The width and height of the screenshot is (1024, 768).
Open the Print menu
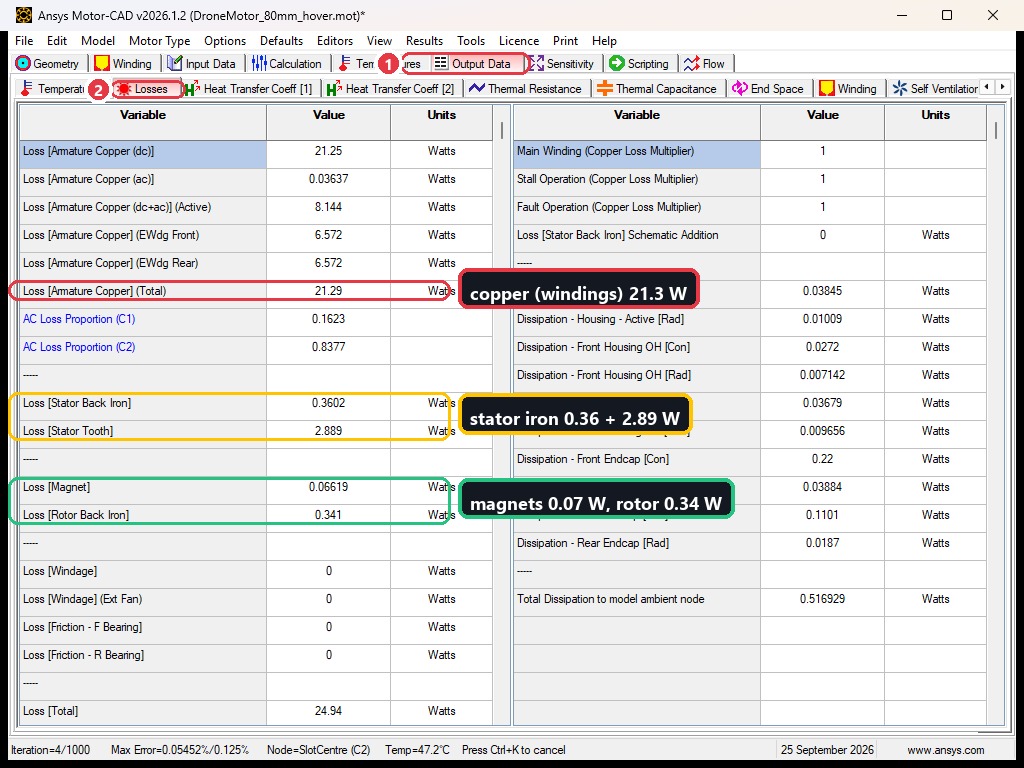pyautogui.click(x=566, y=40)
